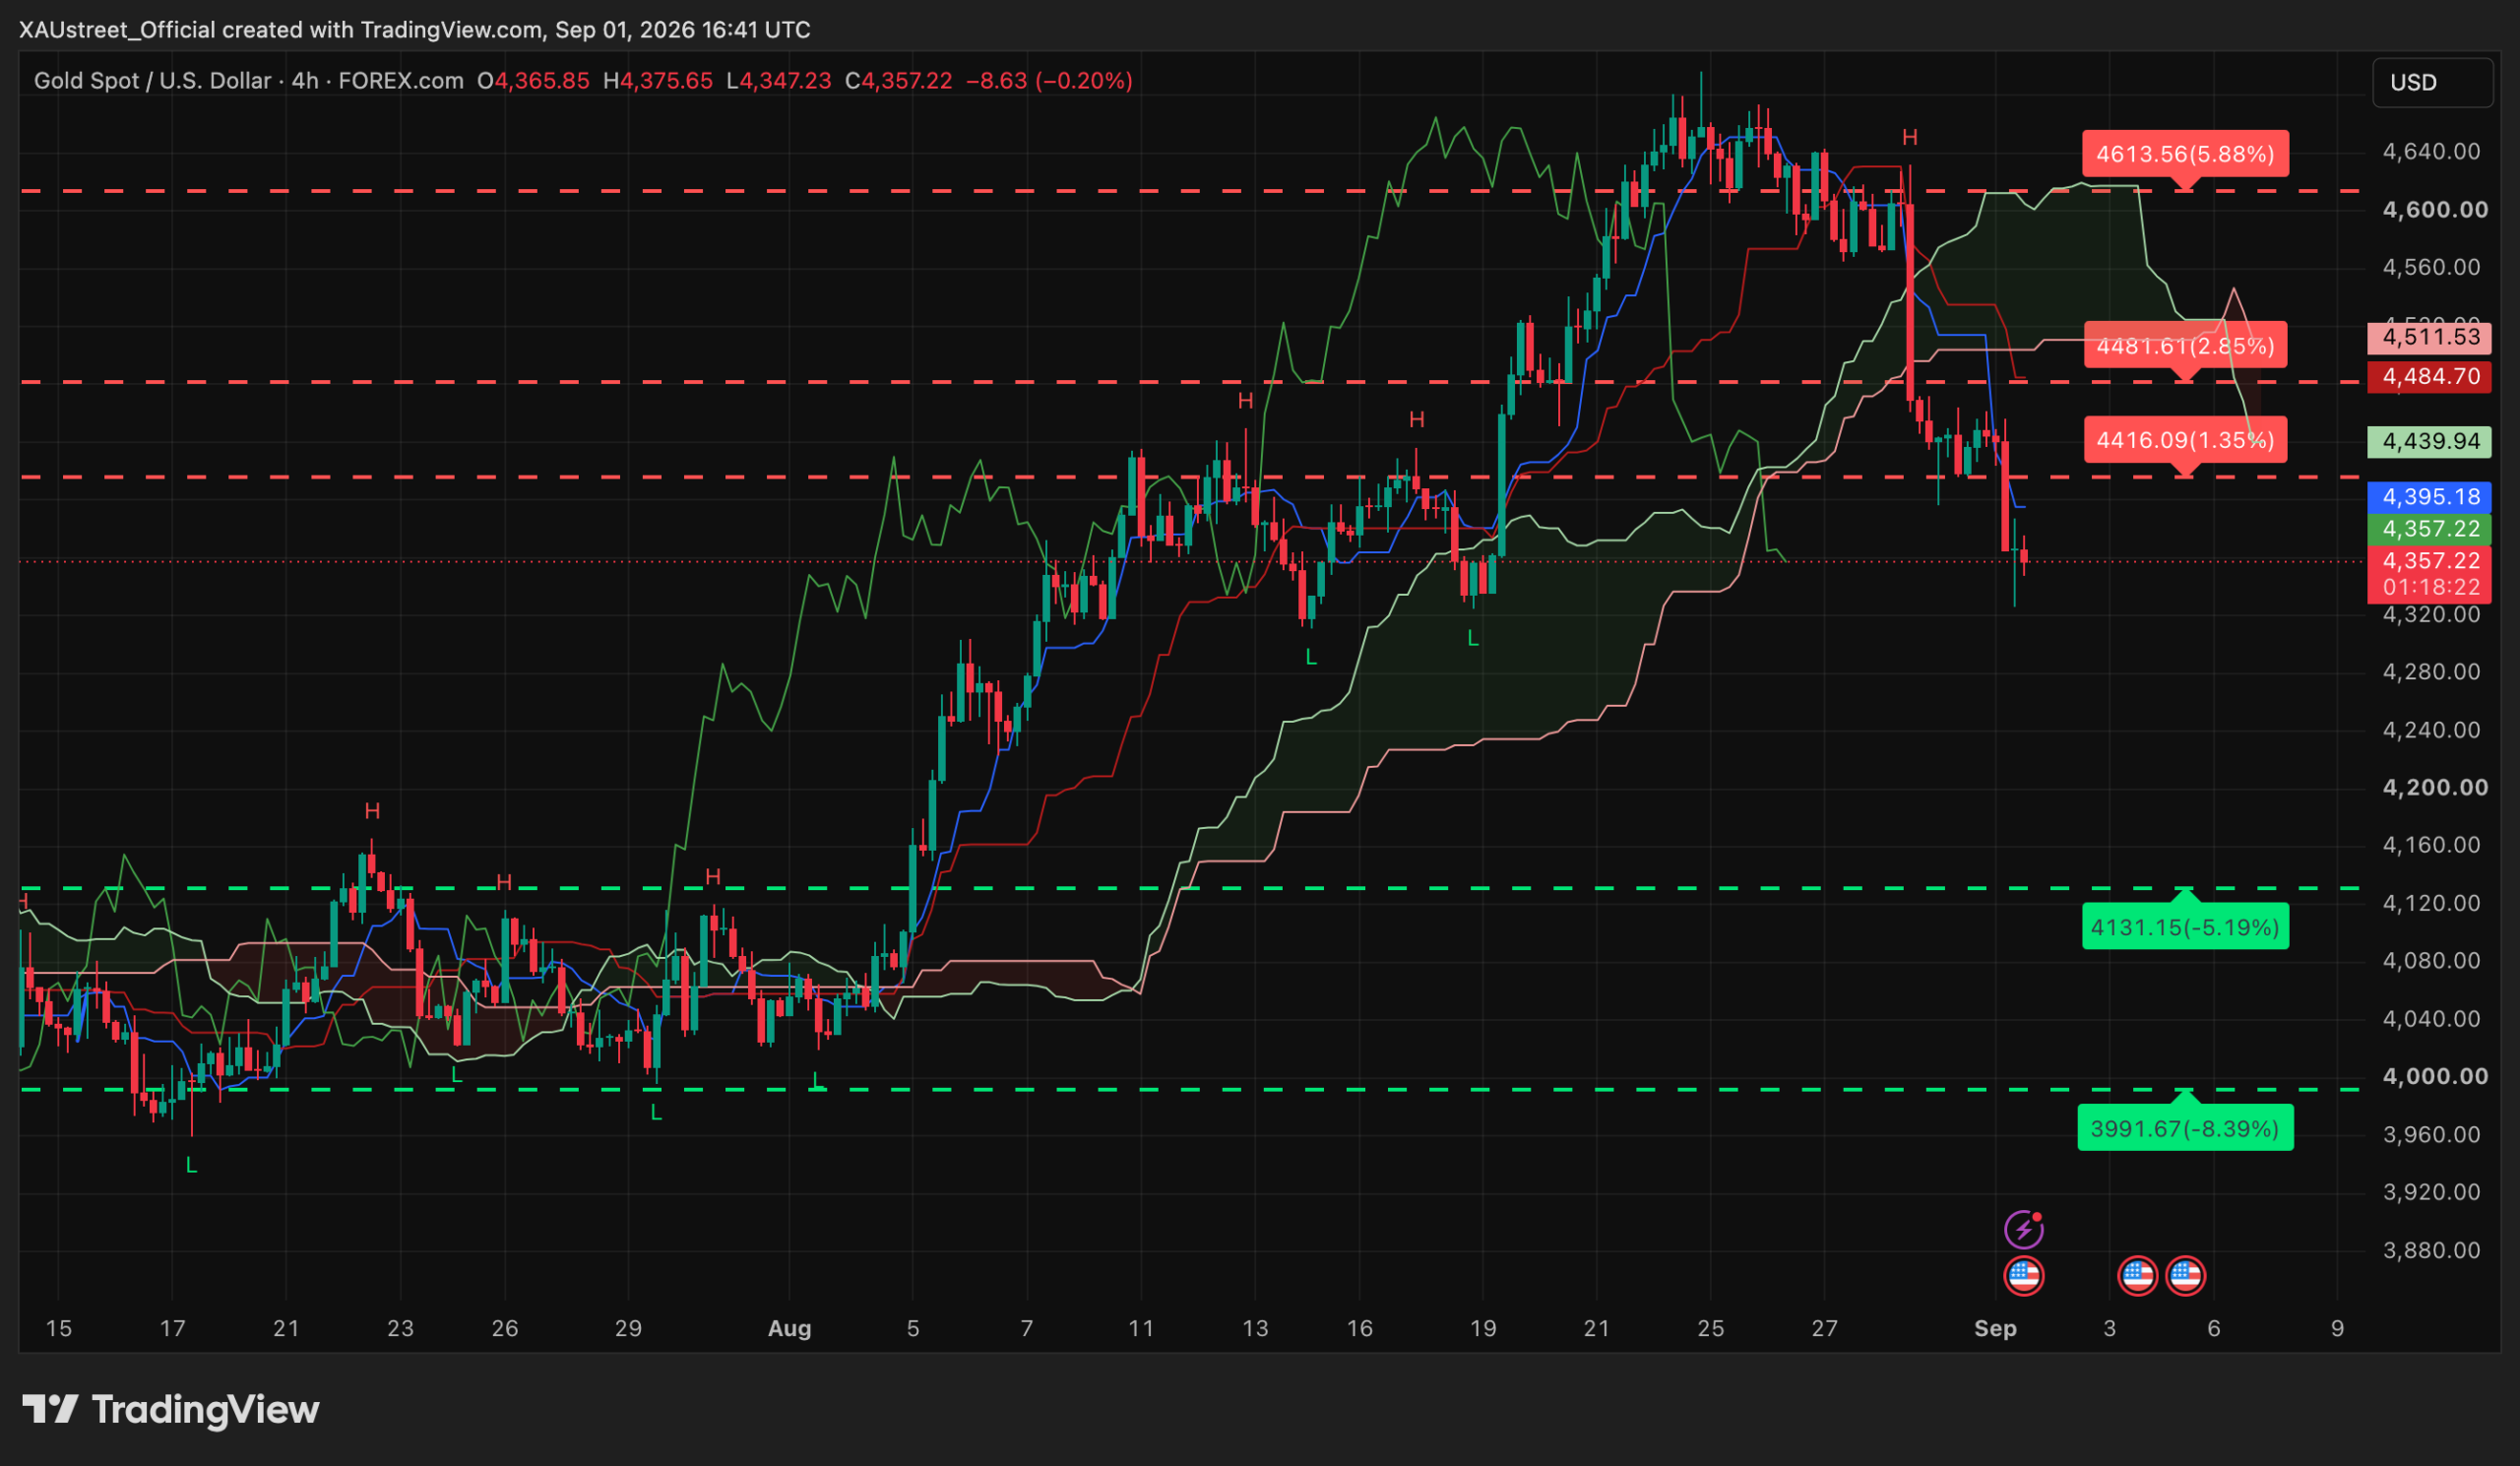Click the countdown timer 01:18:22 tag
This screenshot has height=1466, width=2520.
coord(2431,588)
